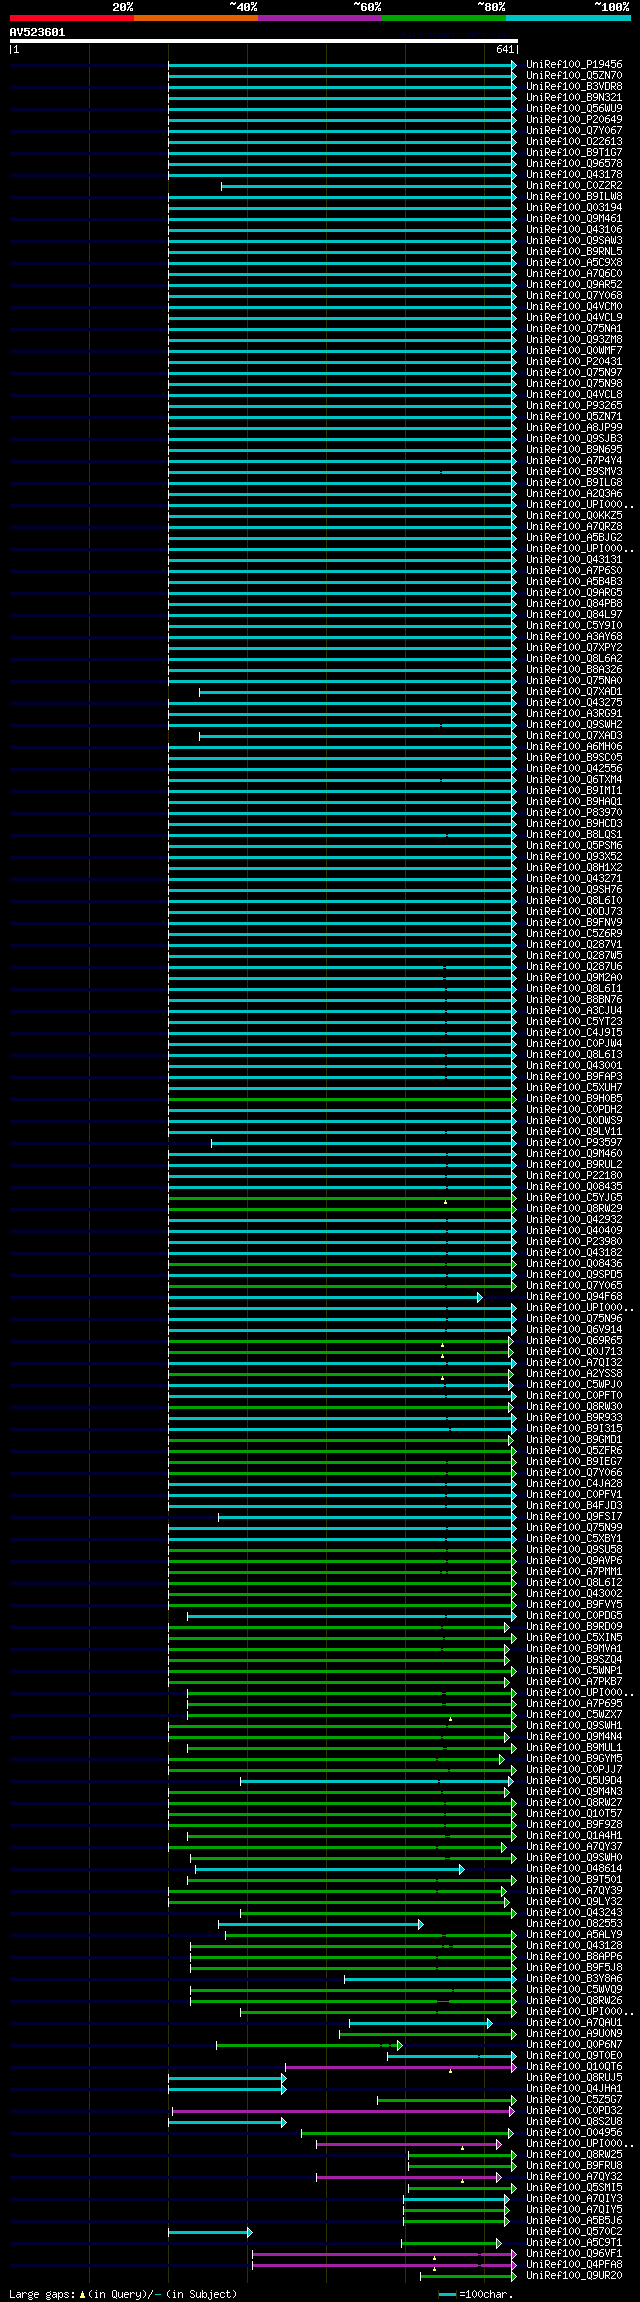Screen dimensions: 640x2302
Task: Choose the UniRef100_O04956 entry
Action: tap(574, 2132)
